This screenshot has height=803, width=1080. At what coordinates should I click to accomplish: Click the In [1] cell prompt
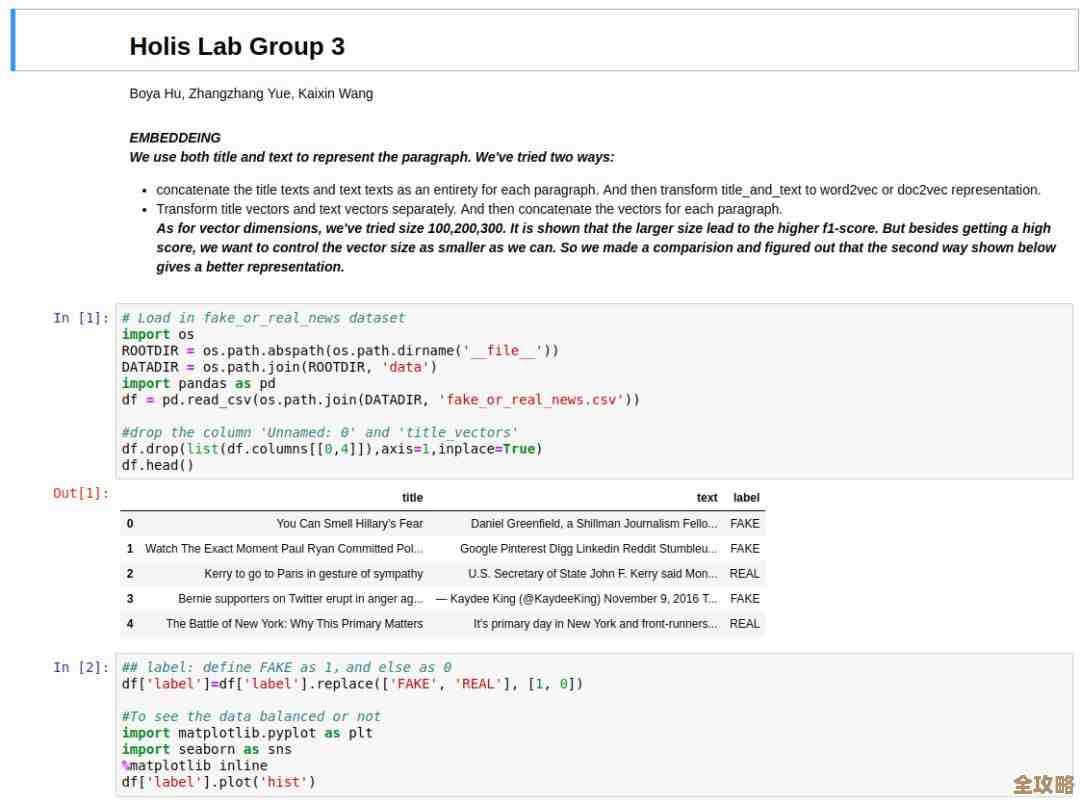click(80, 318)
